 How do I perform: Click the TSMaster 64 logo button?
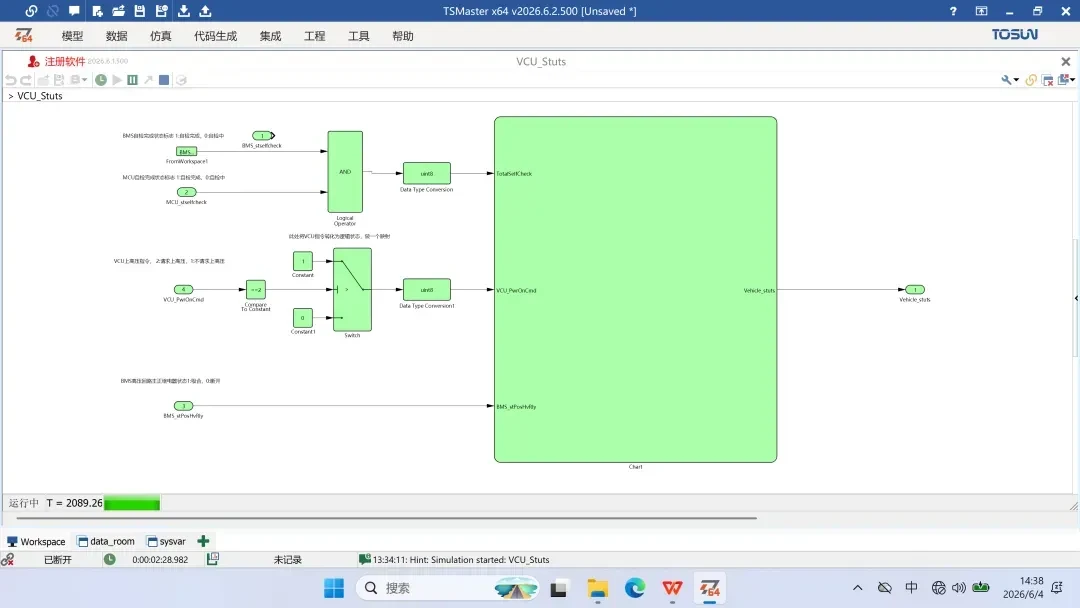pyautogui.click(x=23, y=35)
